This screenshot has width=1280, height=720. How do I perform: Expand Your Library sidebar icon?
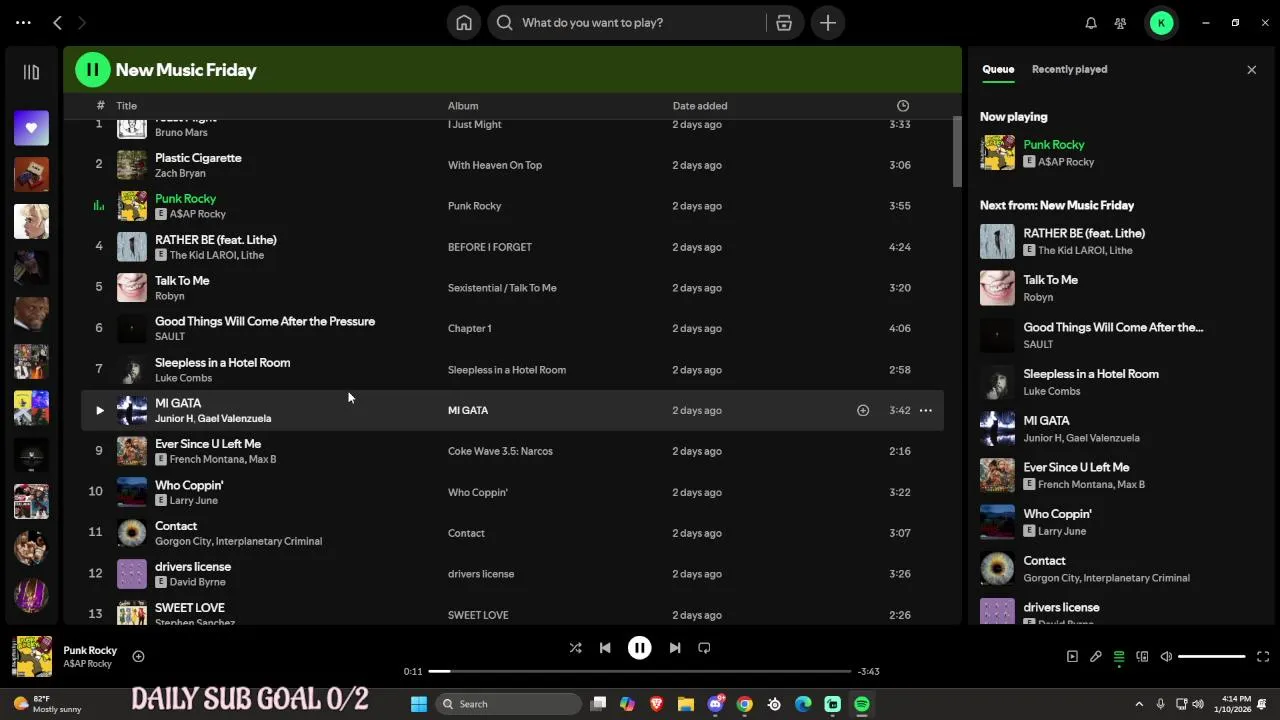tap(31, 72)
